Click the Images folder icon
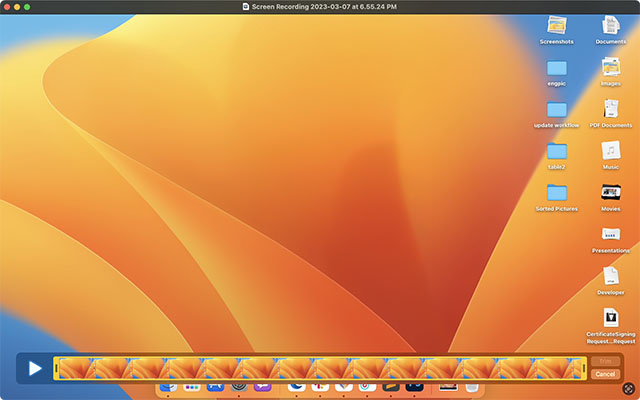 (x=610, y=66)
